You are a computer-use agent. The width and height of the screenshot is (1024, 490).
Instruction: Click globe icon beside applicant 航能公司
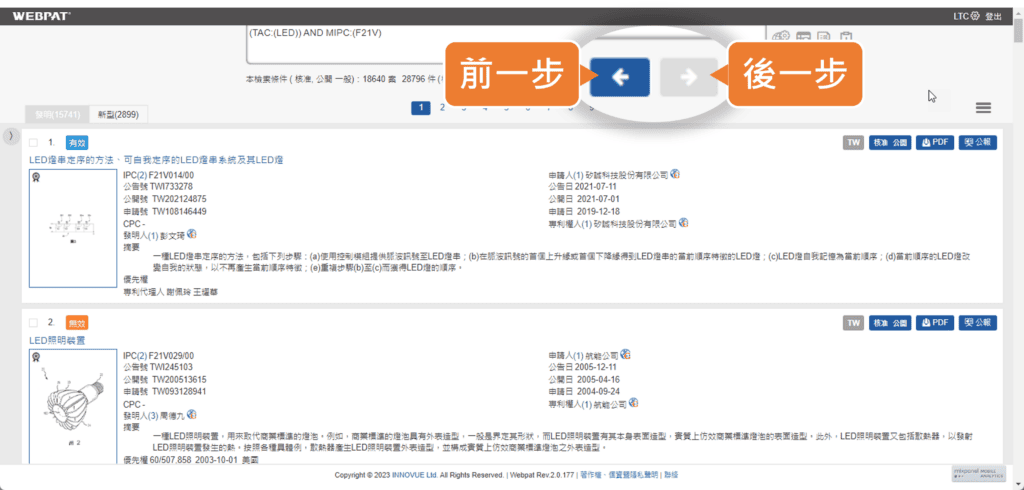pos(625,354)
